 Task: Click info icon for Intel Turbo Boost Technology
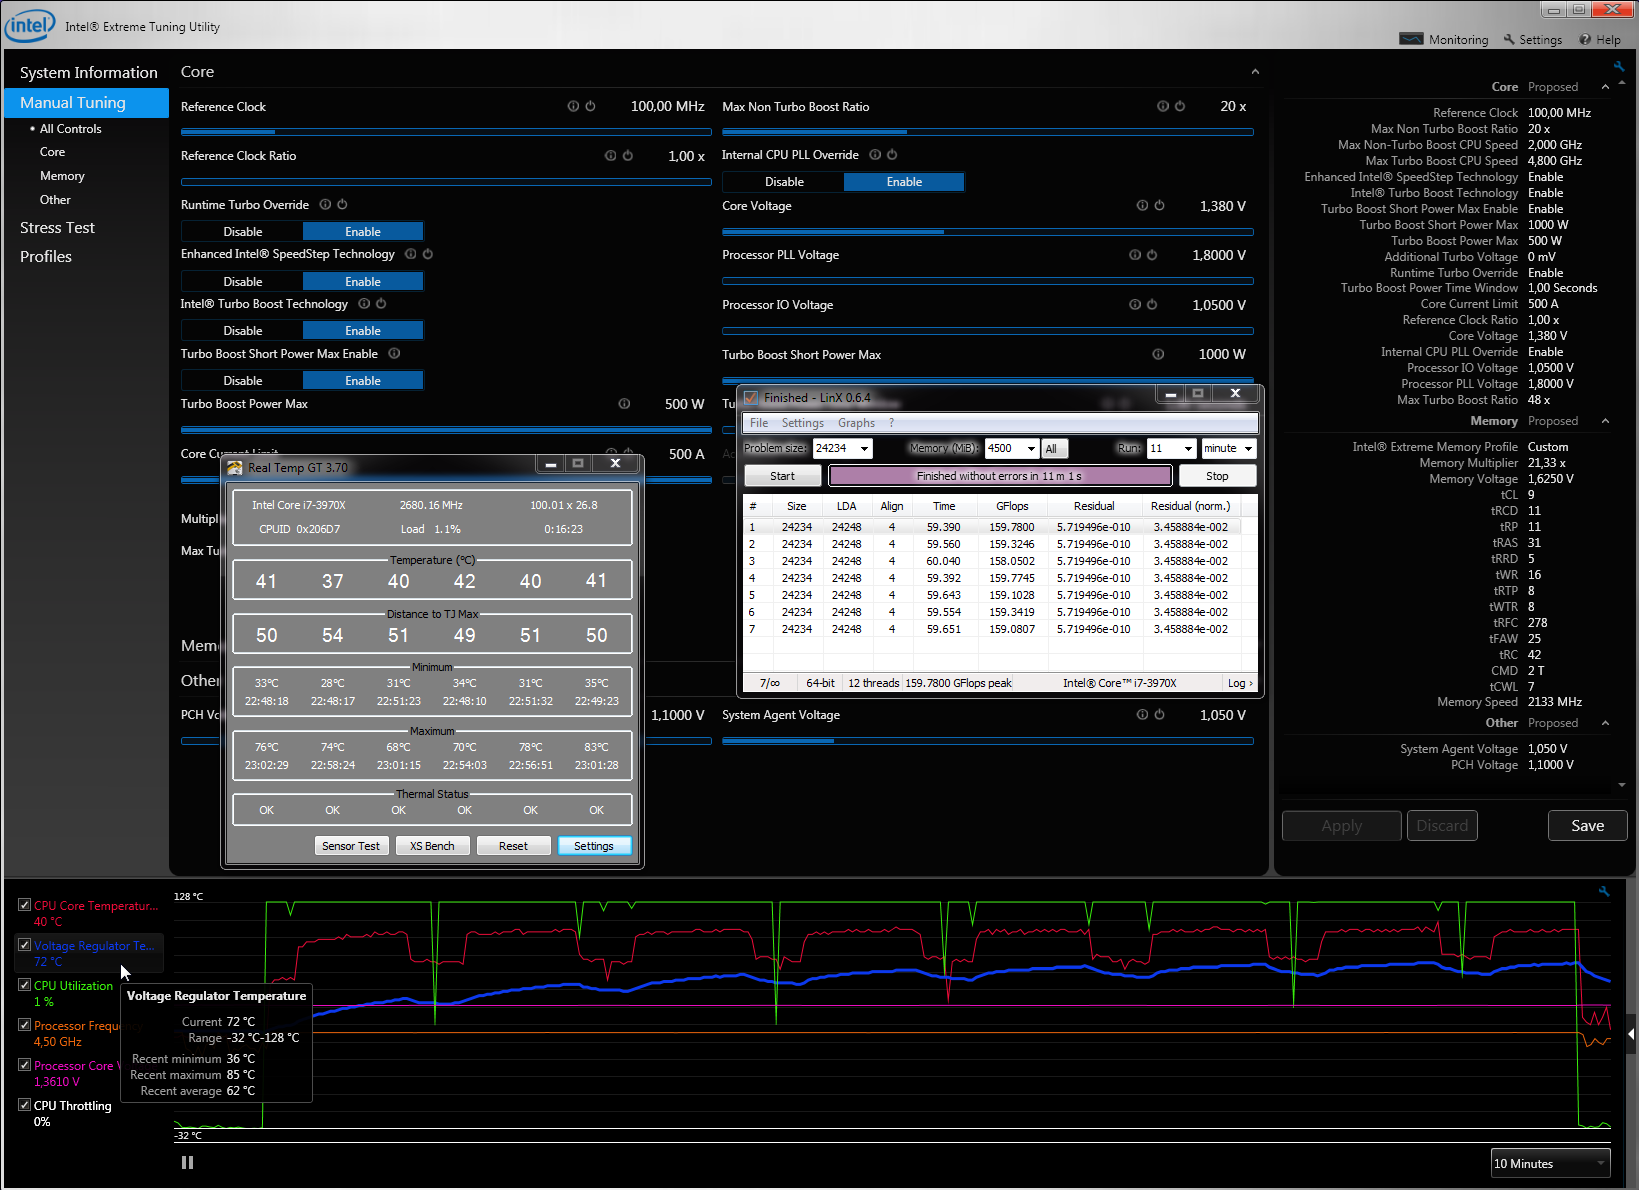coord(364,303)
